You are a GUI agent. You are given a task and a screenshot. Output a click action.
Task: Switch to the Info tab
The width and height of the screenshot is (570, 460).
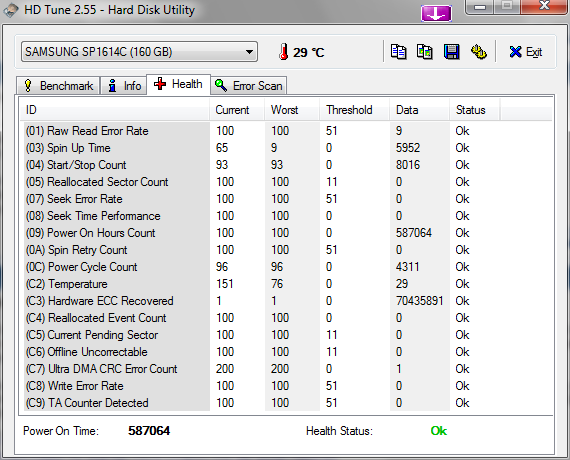click(124, 86)
